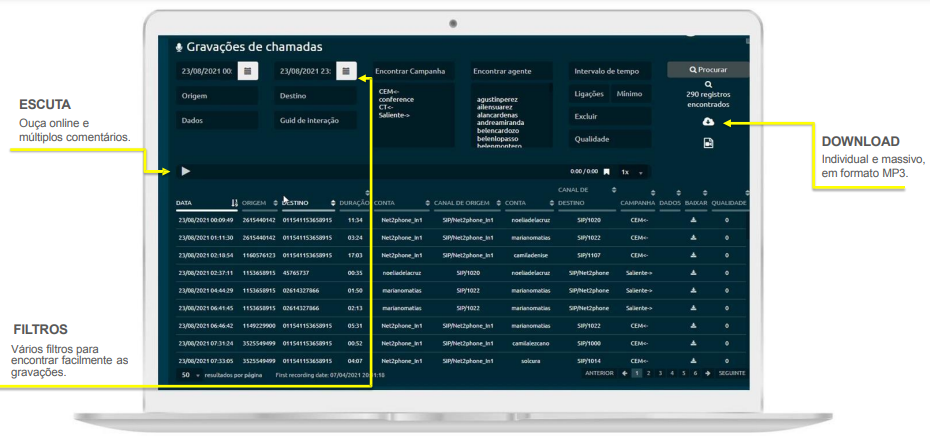This screenshot has height=436, width=930.
Task: Download the recording from 23/08/2021 00:09:49
Action: pyautogui.click(x=694, y=219)
